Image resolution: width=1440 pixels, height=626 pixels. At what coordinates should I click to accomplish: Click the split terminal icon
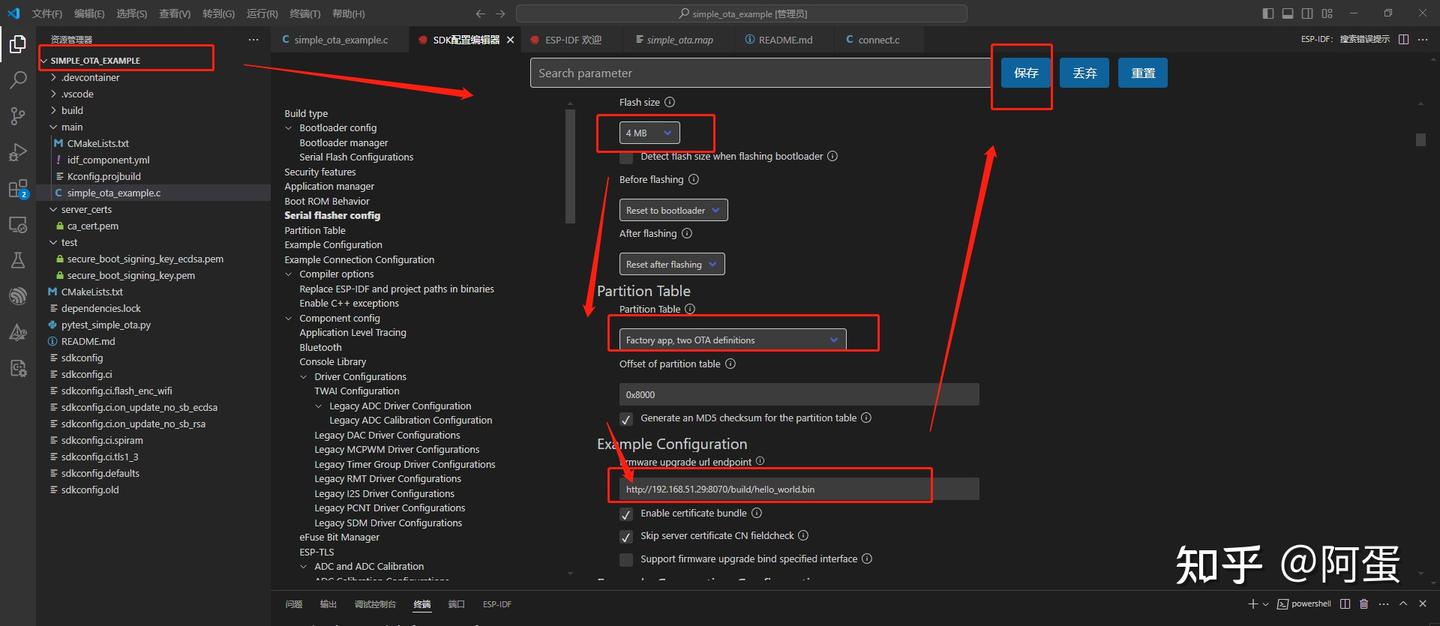click(x=1344, y=603)
